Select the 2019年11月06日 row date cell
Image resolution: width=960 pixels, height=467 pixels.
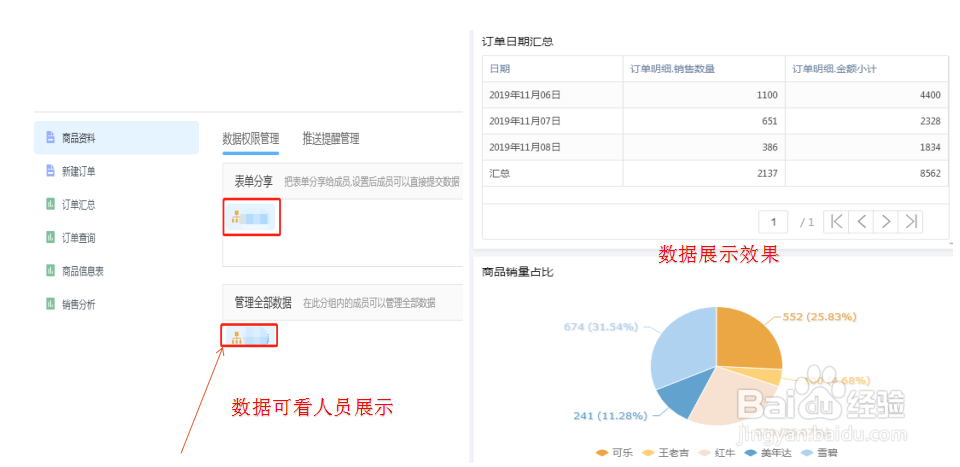pos(553,95)
